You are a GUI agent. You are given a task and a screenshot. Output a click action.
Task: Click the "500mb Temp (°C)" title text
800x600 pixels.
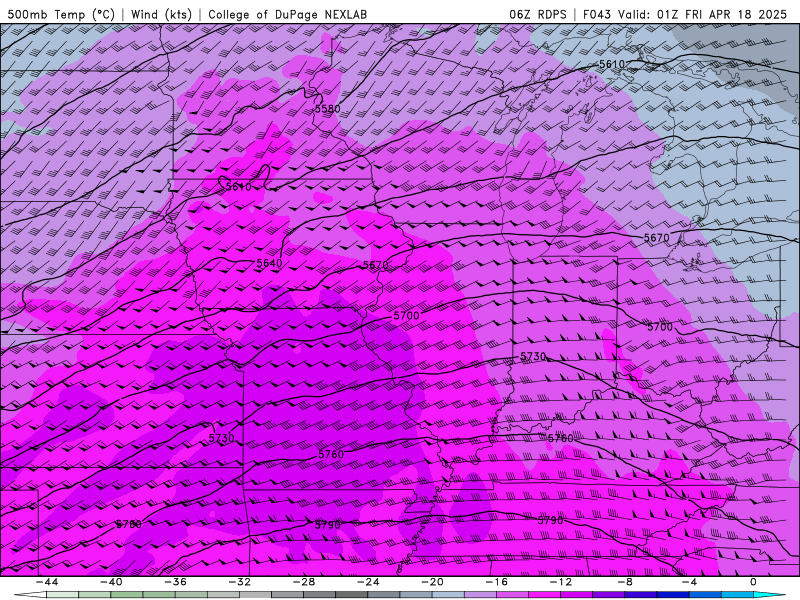click(61, 14)
